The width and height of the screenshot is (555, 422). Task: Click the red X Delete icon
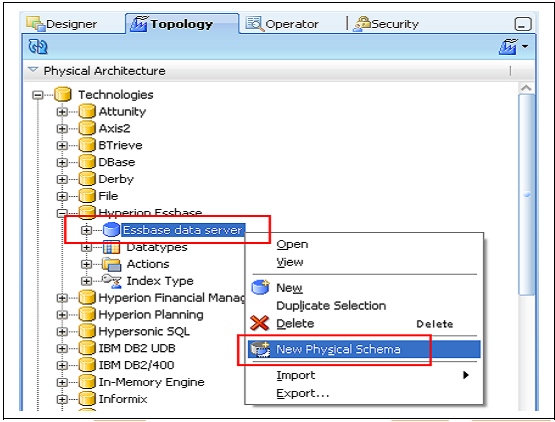click(x=259, y=323)
